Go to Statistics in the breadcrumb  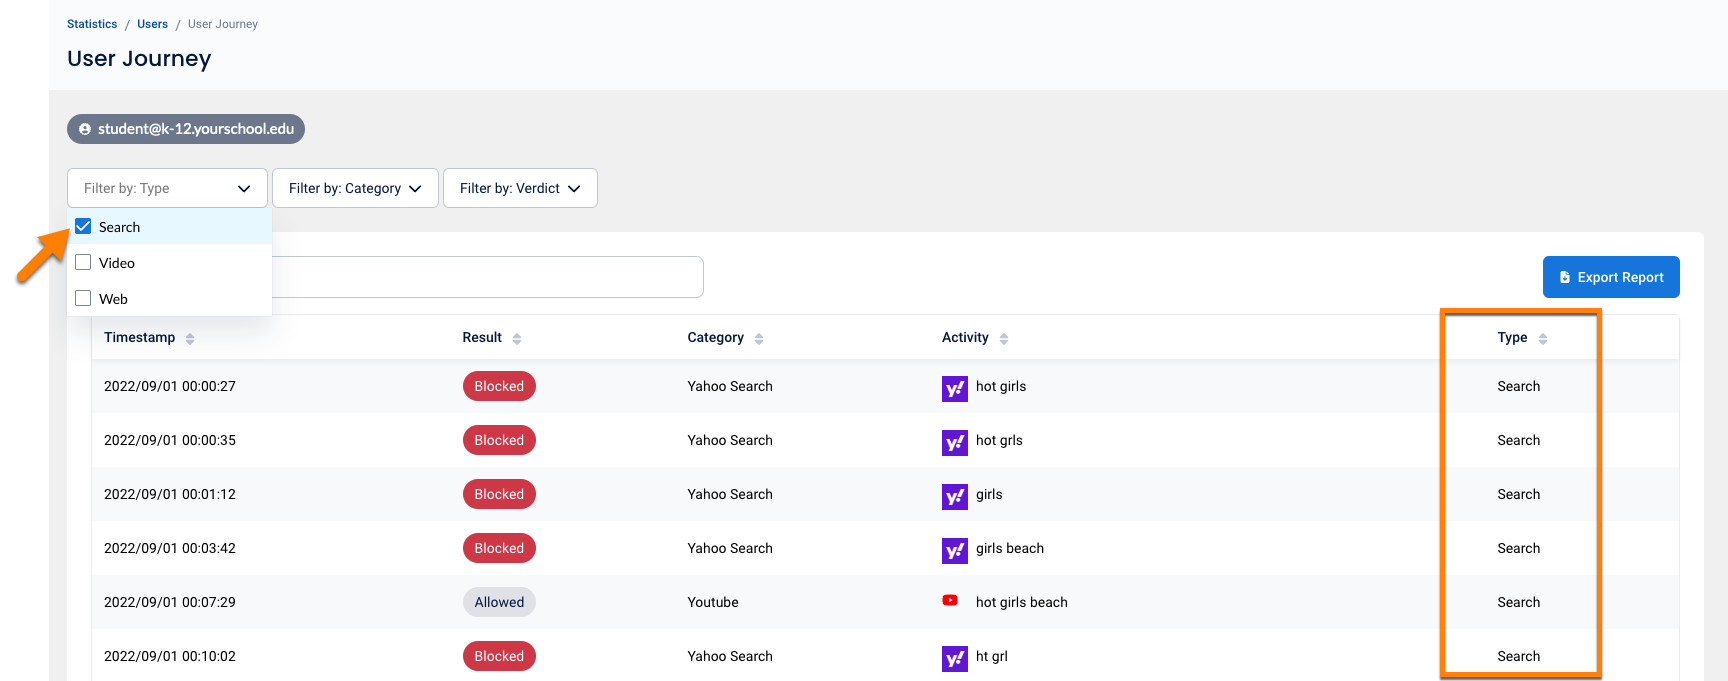92,24
